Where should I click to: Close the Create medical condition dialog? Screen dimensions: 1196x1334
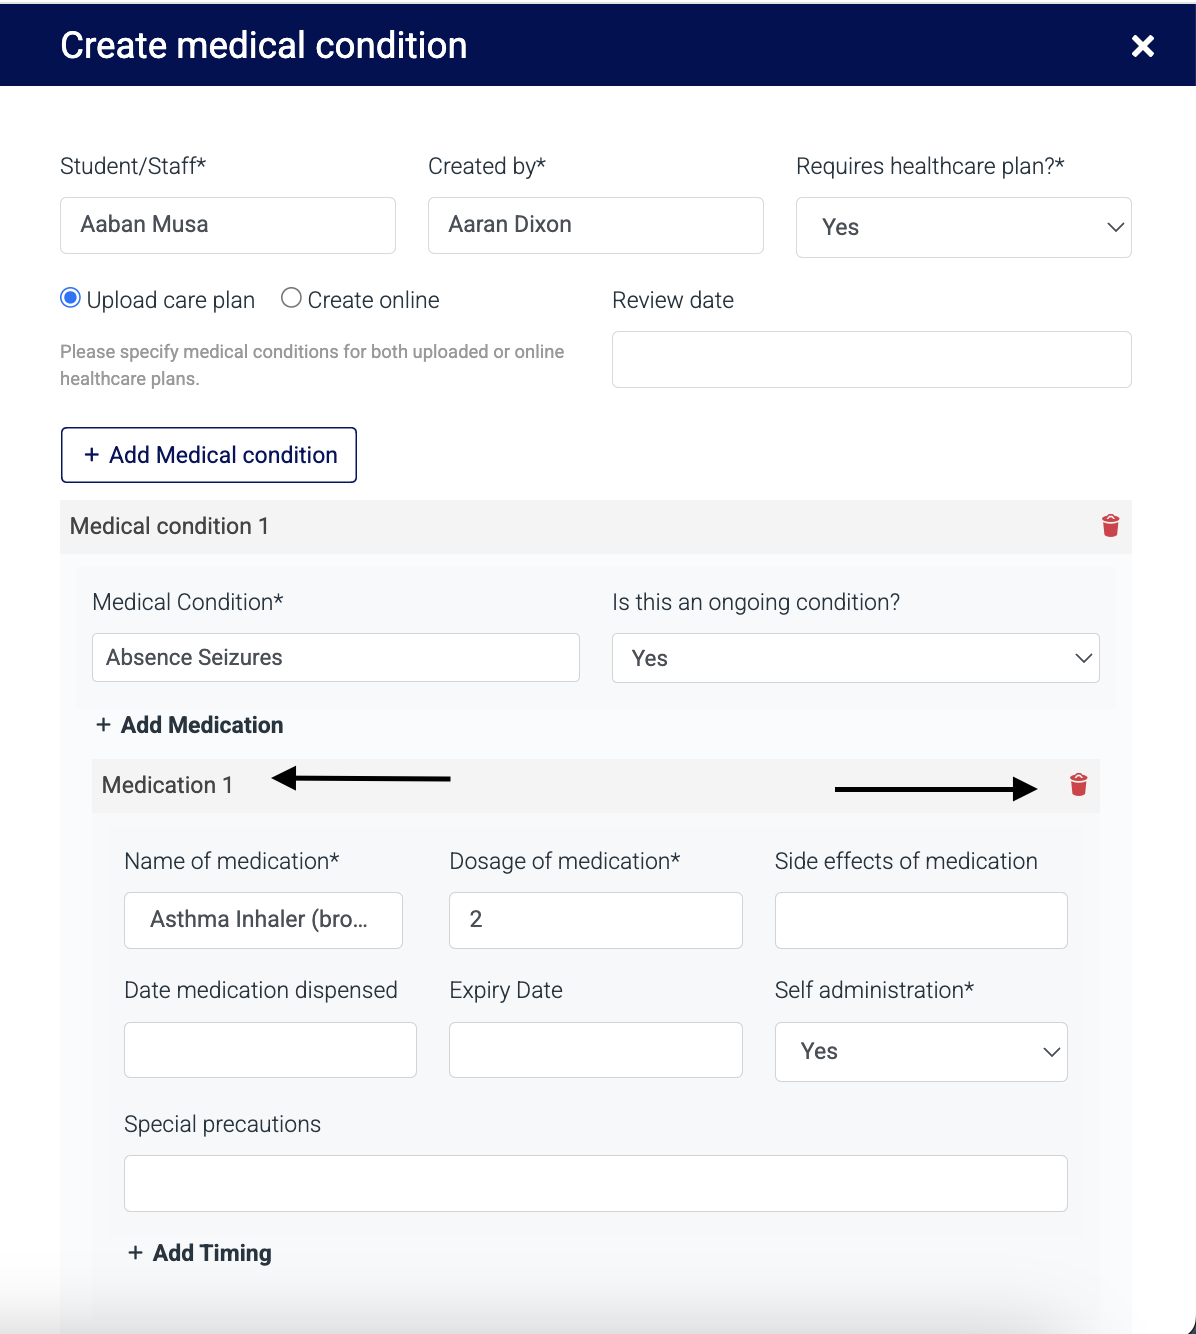pos(1142,46)
